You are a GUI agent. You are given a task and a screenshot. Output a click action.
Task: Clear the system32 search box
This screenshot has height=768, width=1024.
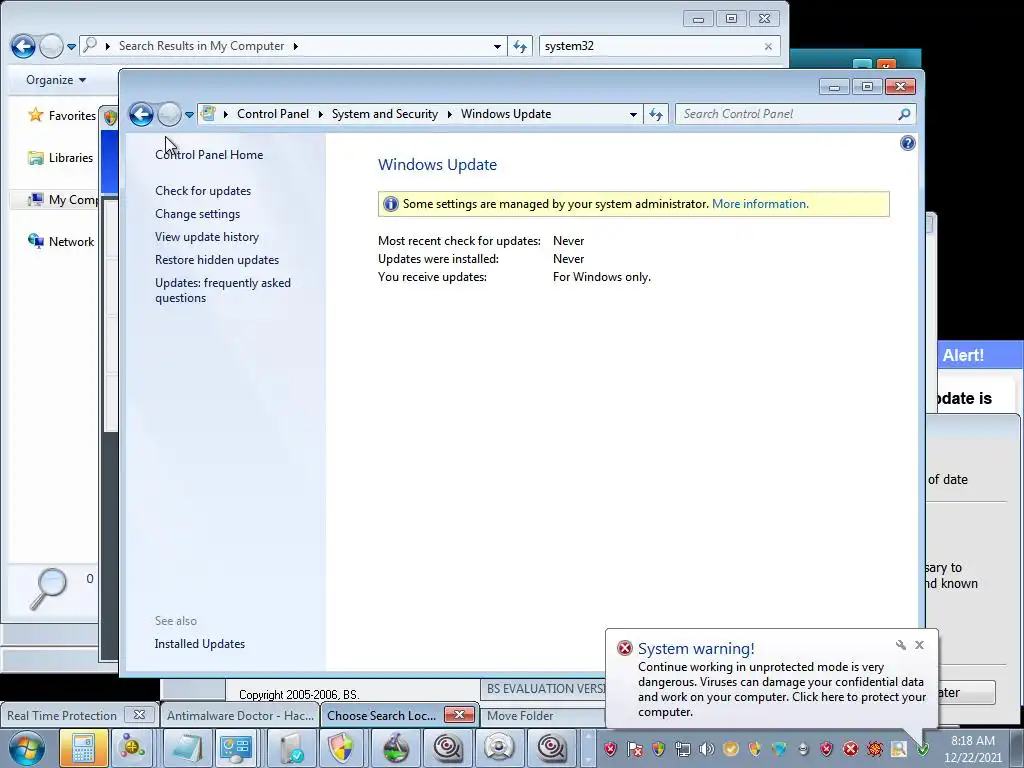click(768, 46)
